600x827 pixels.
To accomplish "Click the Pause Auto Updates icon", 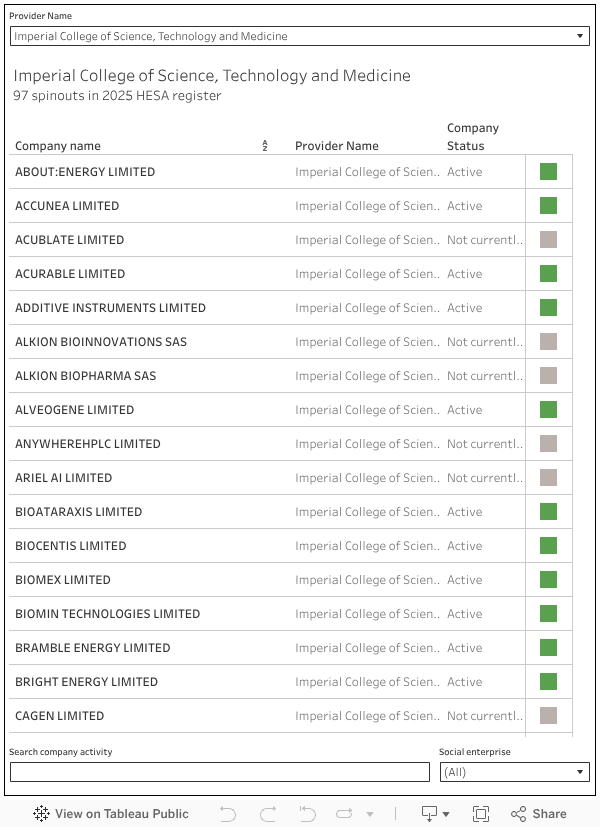I will click(345, 814).
